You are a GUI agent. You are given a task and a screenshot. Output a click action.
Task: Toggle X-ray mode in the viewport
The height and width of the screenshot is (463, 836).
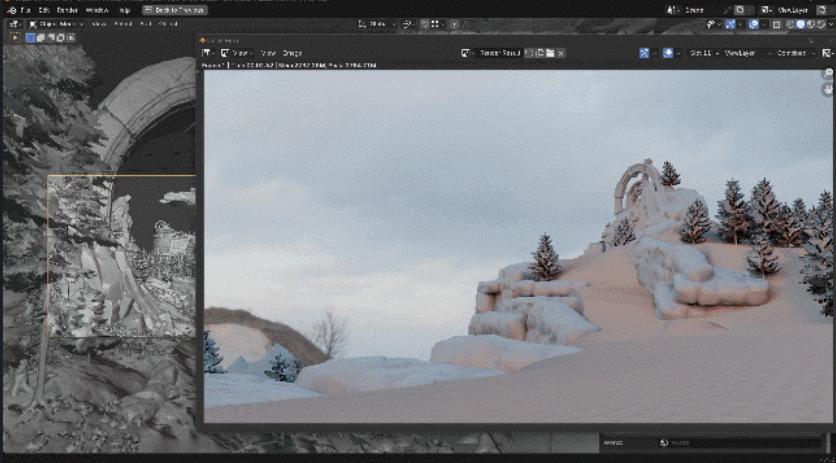(777, 24)
